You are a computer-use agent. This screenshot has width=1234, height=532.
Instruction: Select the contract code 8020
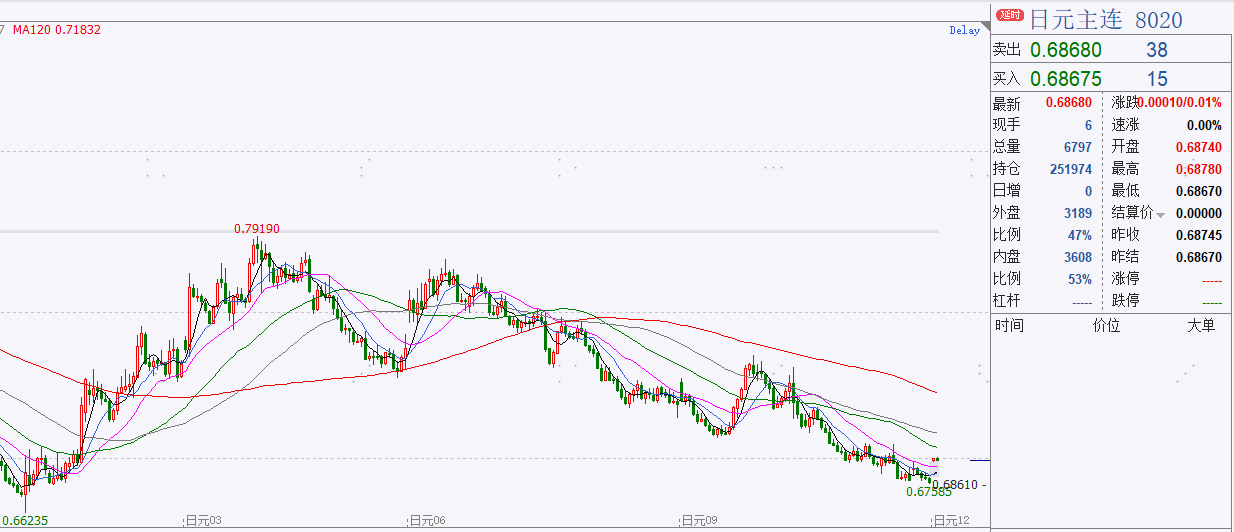click(x=1159, y=20)
